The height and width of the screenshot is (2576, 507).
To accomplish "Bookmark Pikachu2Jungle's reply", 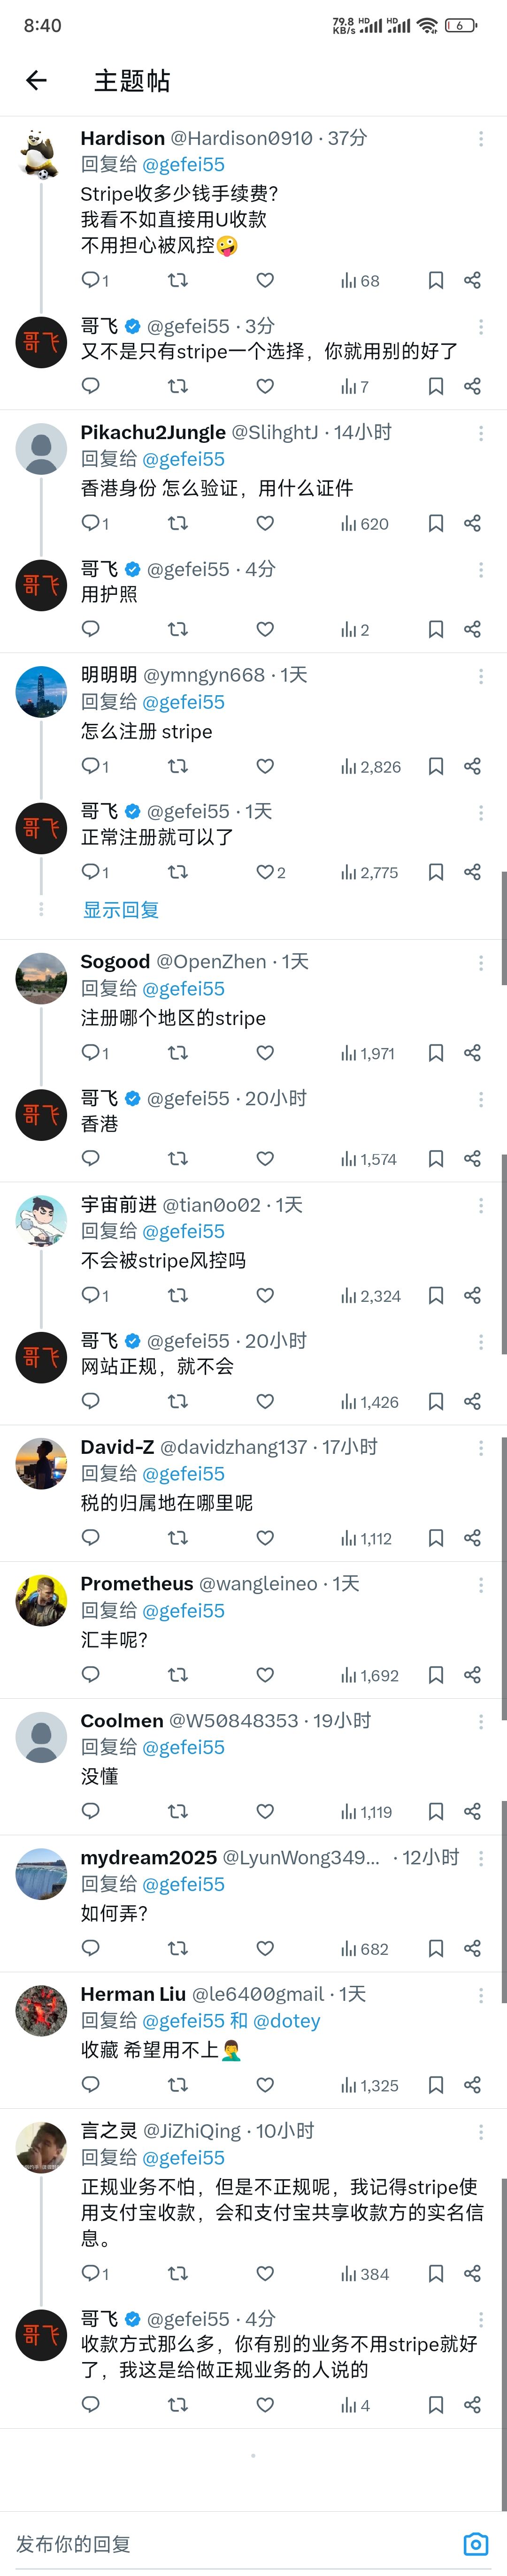I will pos(436,523).
